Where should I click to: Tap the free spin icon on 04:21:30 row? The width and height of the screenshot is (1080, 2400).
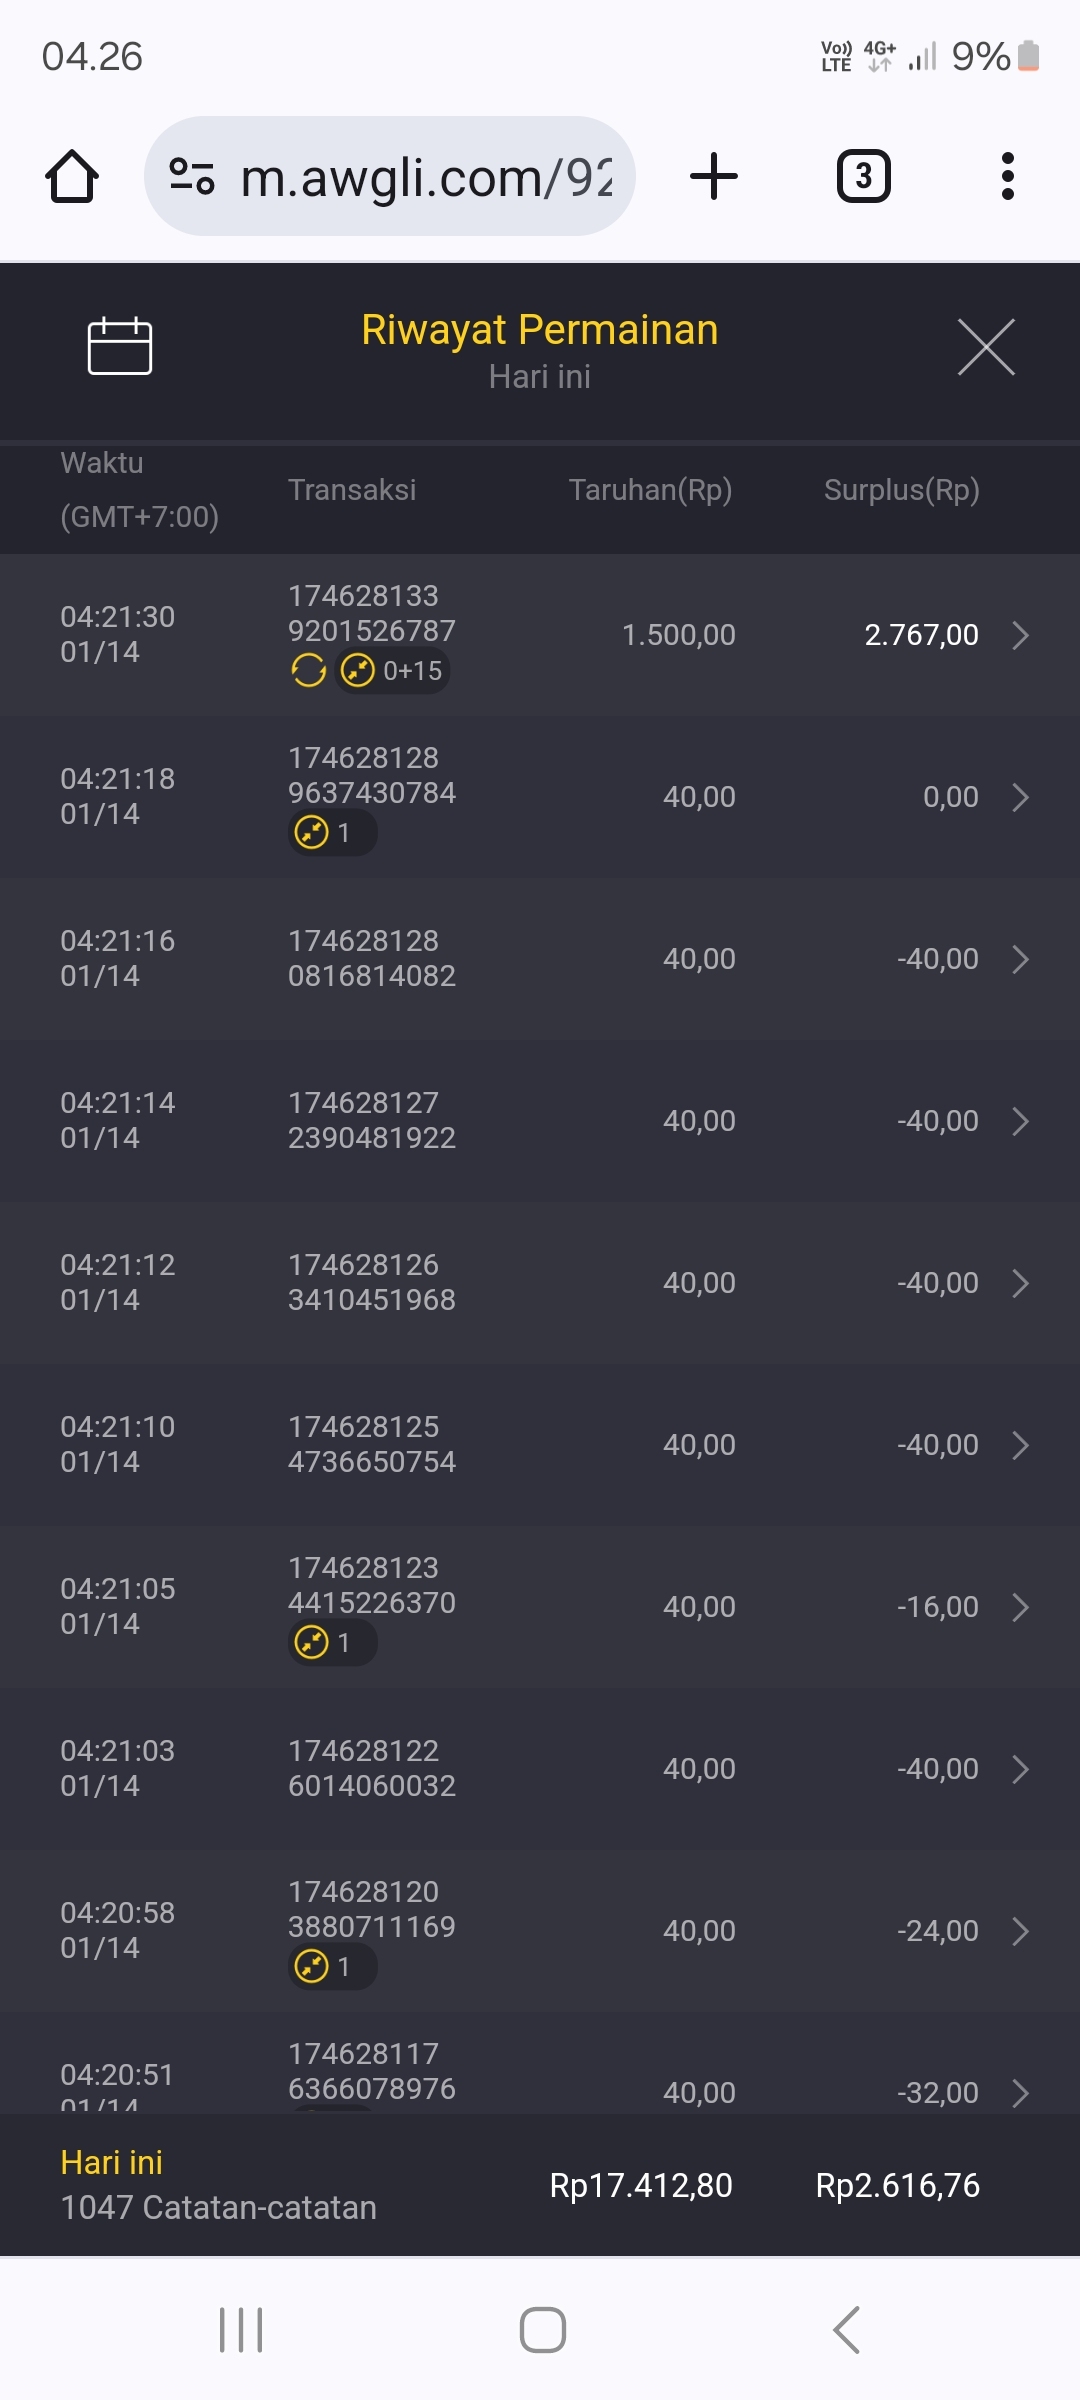(x=309, y=670)
